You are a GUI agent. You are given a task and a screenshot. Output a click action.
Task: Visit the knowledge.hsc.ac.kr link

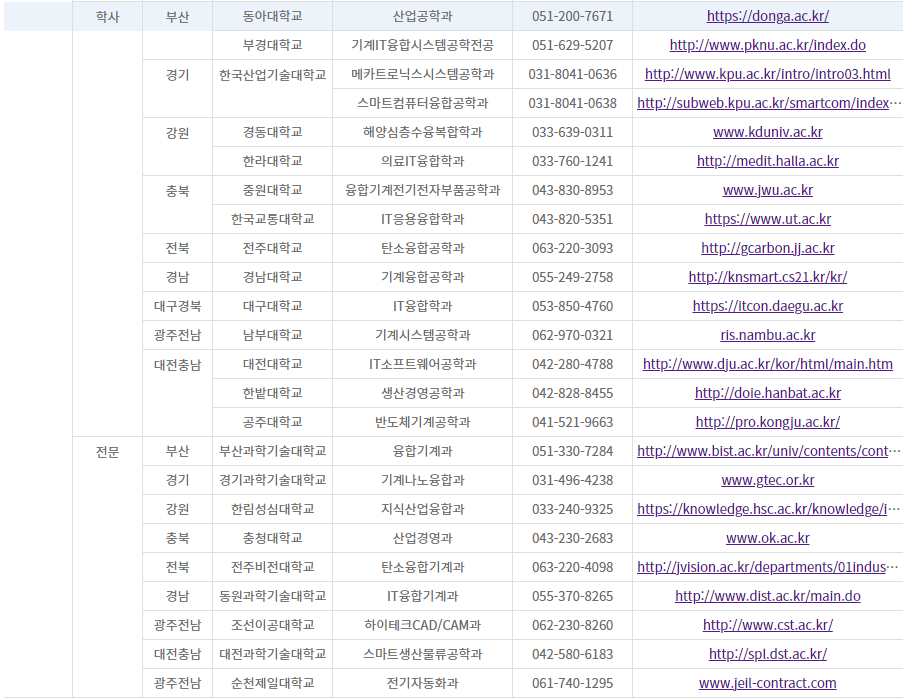tap(769, 509)
